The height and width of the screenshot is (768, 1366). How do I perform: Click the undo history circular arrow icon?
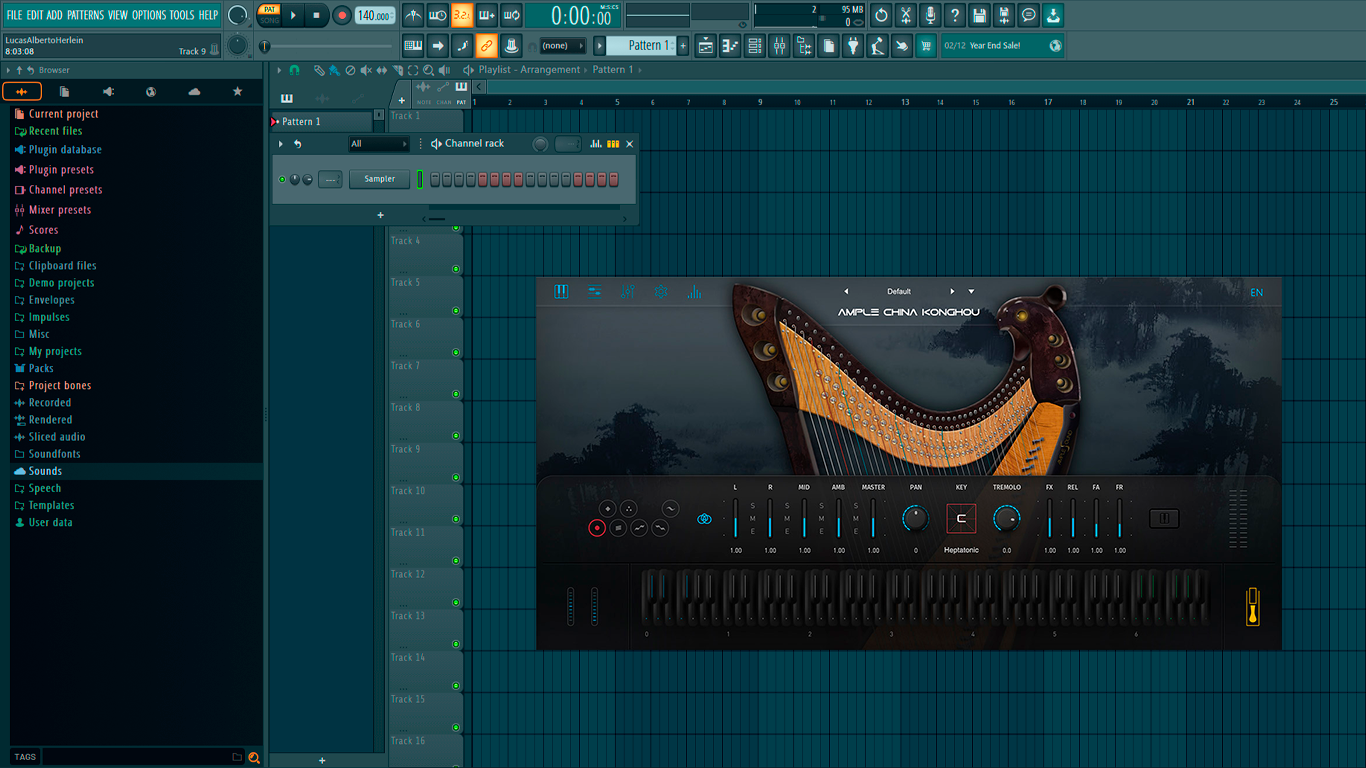[881, 15]
